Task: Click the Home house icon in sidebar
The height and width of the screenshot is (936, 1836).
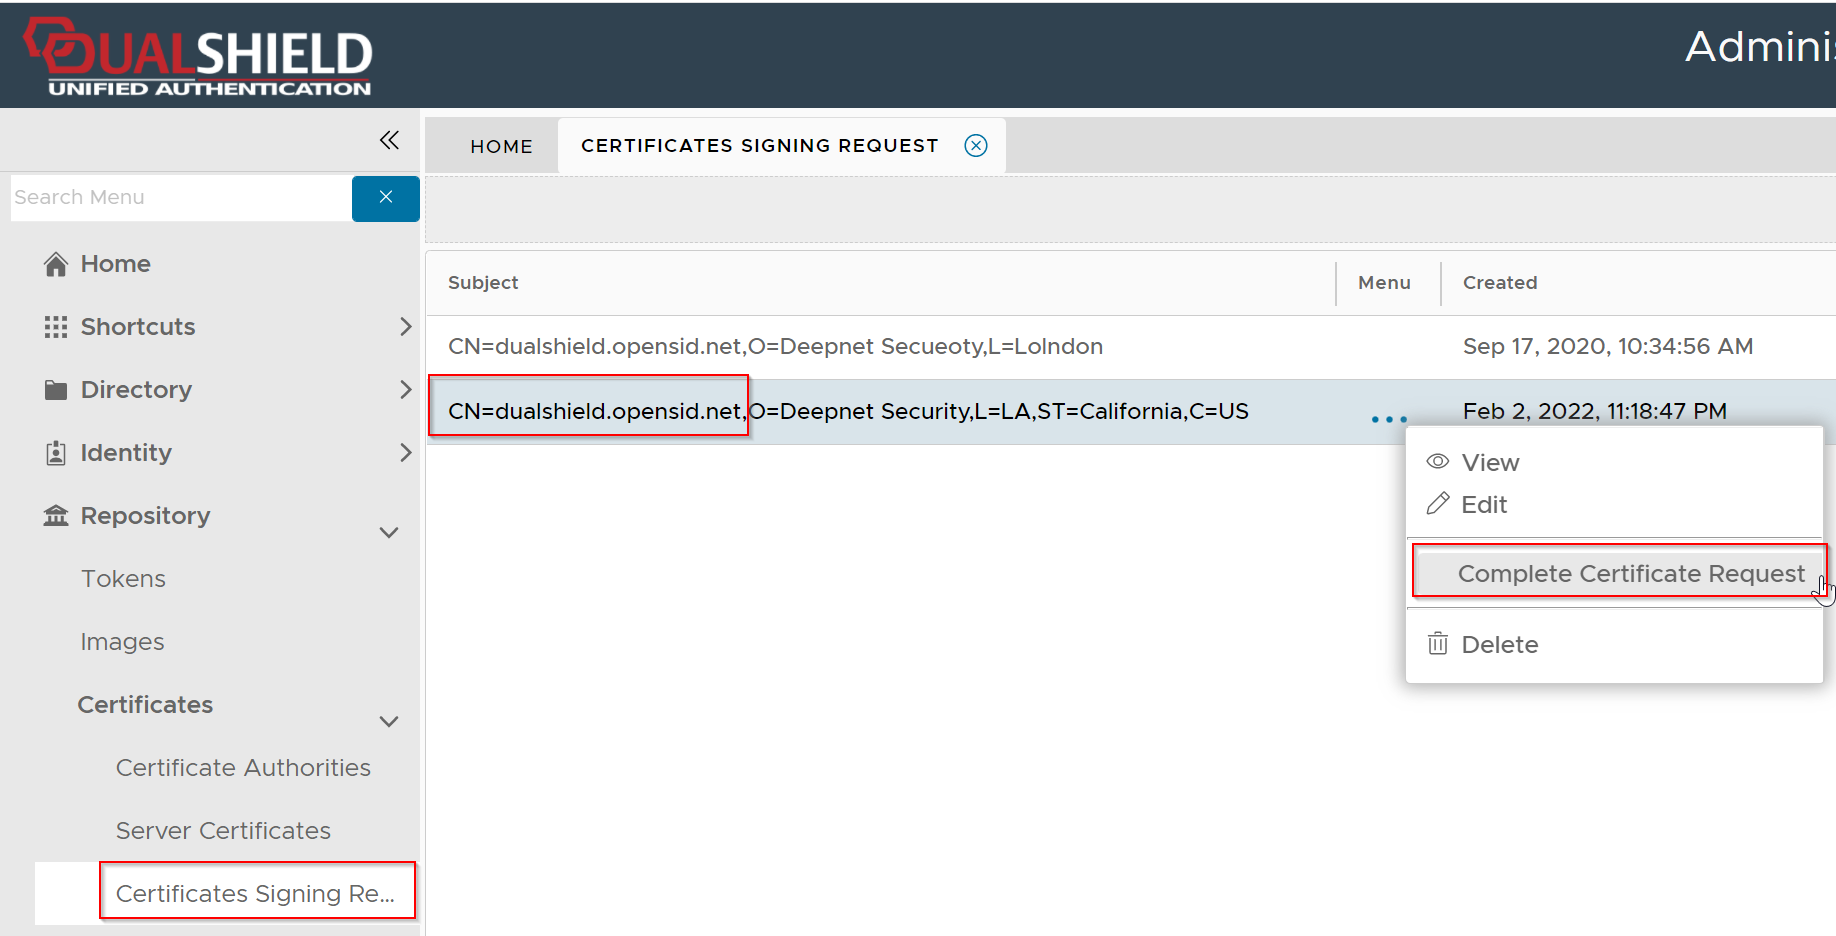Action: point(56,264)
